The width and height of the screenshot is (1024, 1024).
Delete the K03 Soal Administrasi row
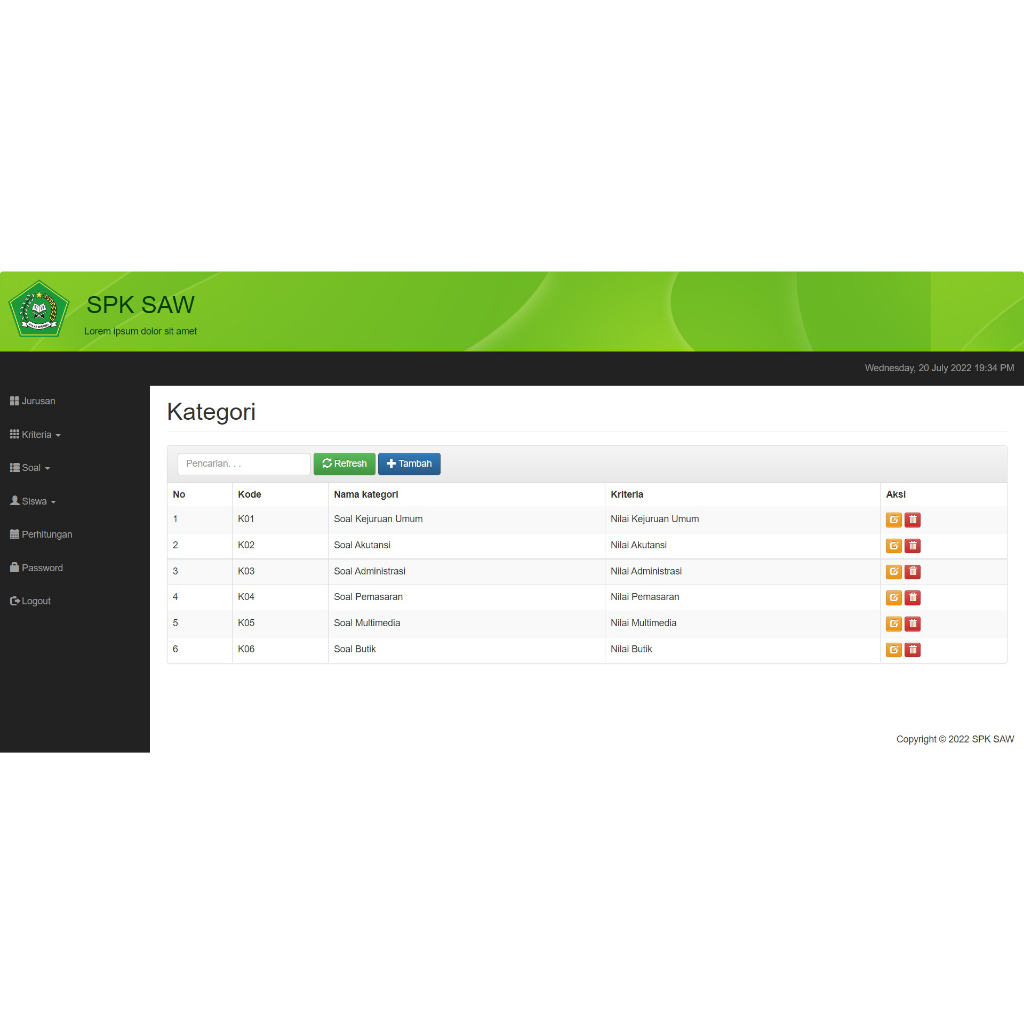click(x=912, y=572)
